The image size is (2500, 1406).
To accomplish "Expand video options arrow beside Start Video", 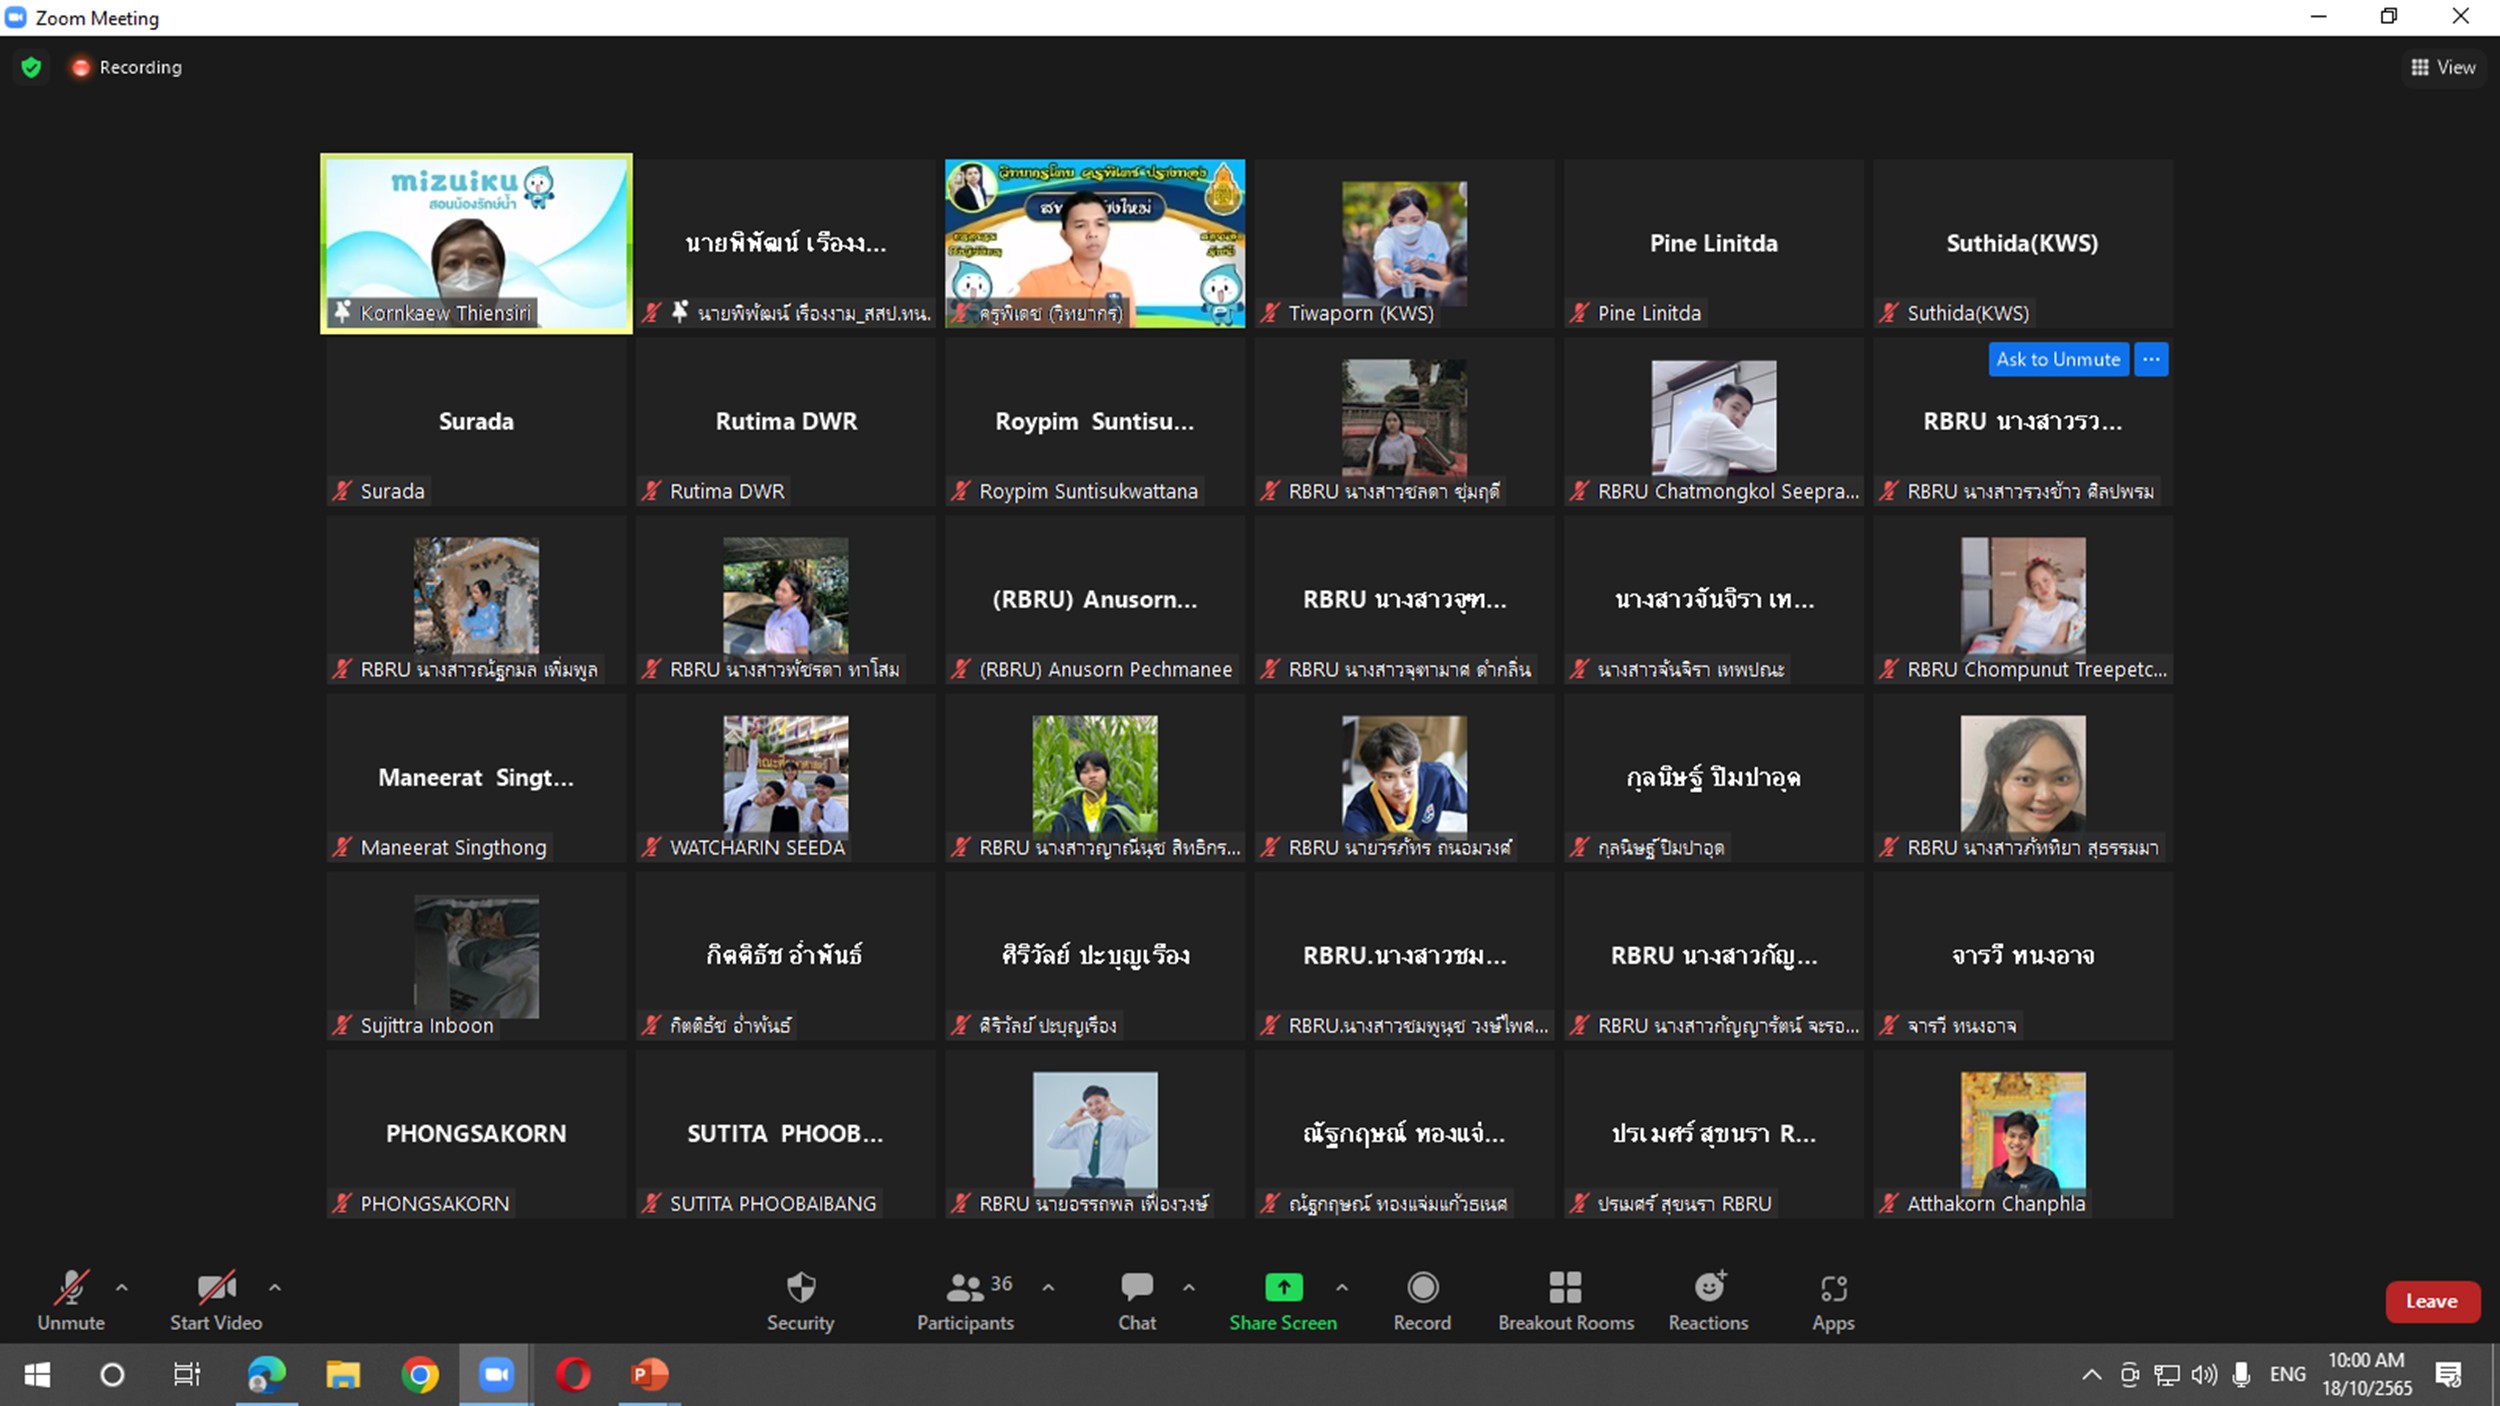I will tap(275, 1288).
